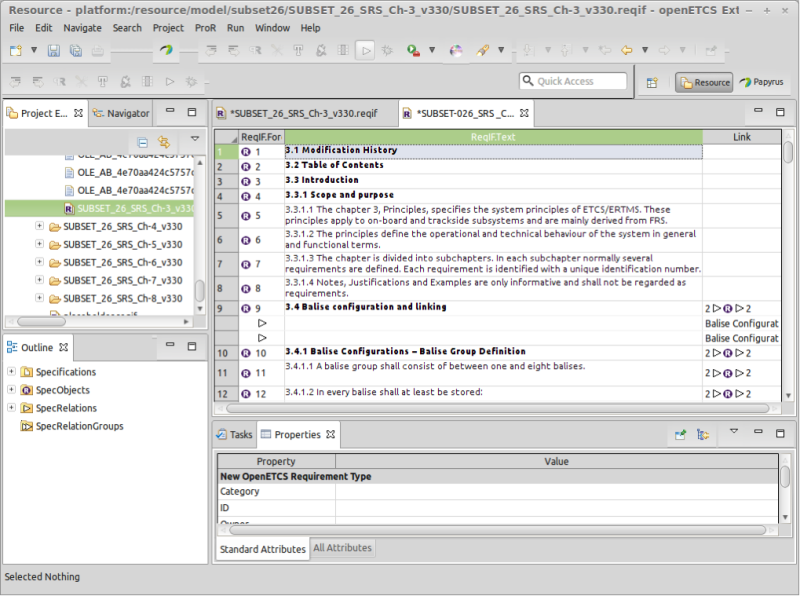Click the Property column header

coord(276,461)
